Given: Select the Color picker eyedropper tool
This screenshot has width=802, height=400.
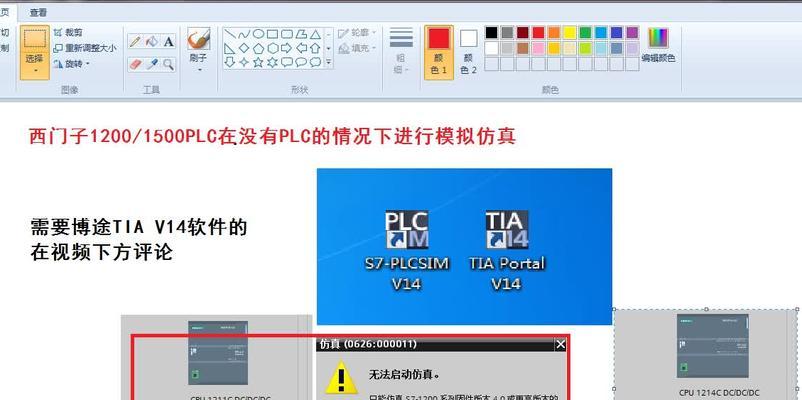Looking at the screenshot, I should pyautogui.click(x=152, y=64).
